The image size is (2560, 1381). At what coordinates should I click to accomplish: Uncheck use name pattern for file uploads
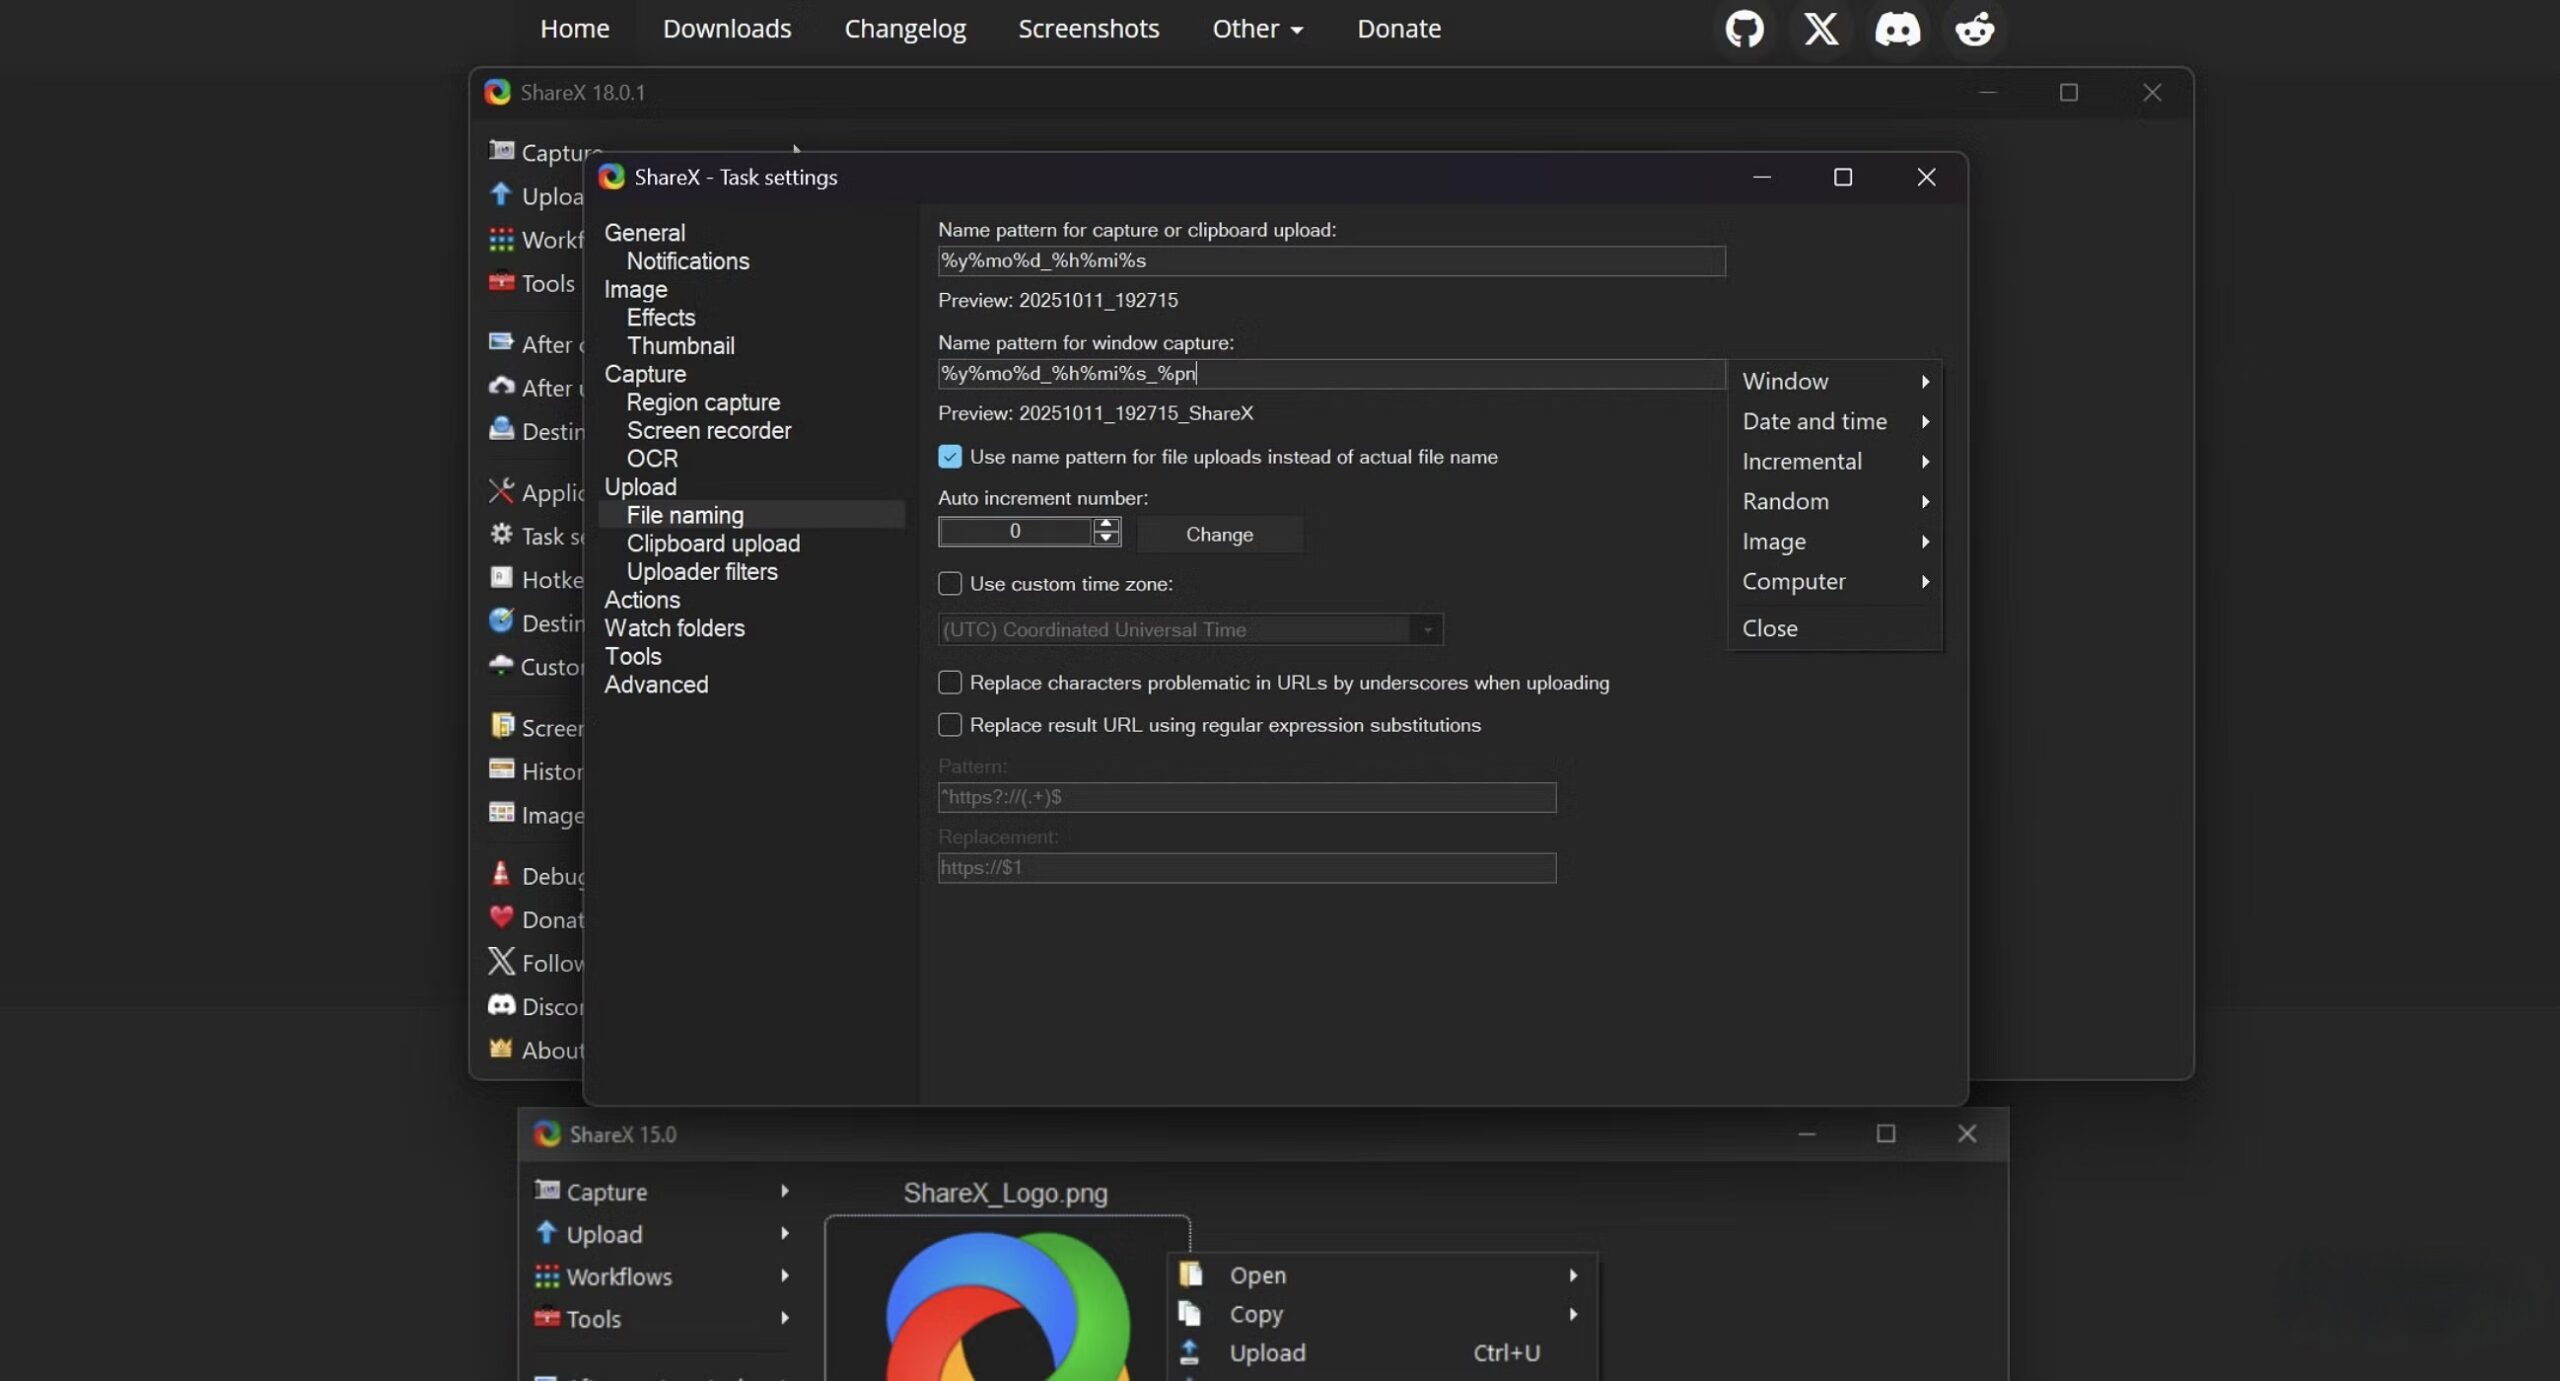949,457
